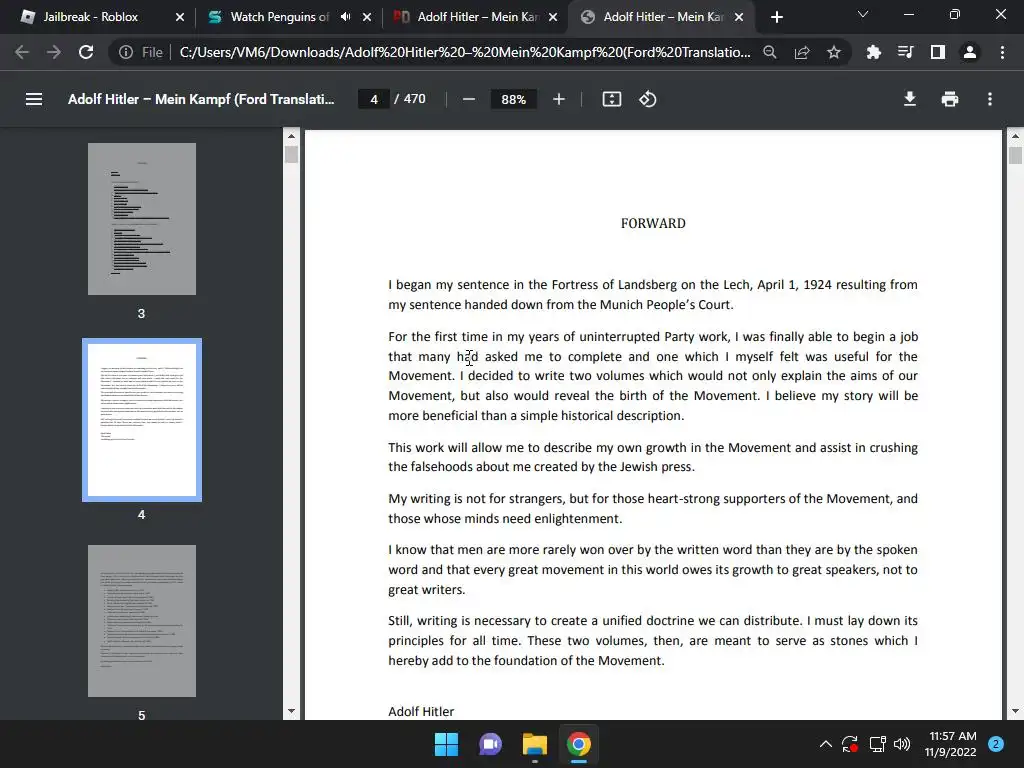Open Teams Chat from taskbar
This screenshot has height=768, width=1024.
490,744
